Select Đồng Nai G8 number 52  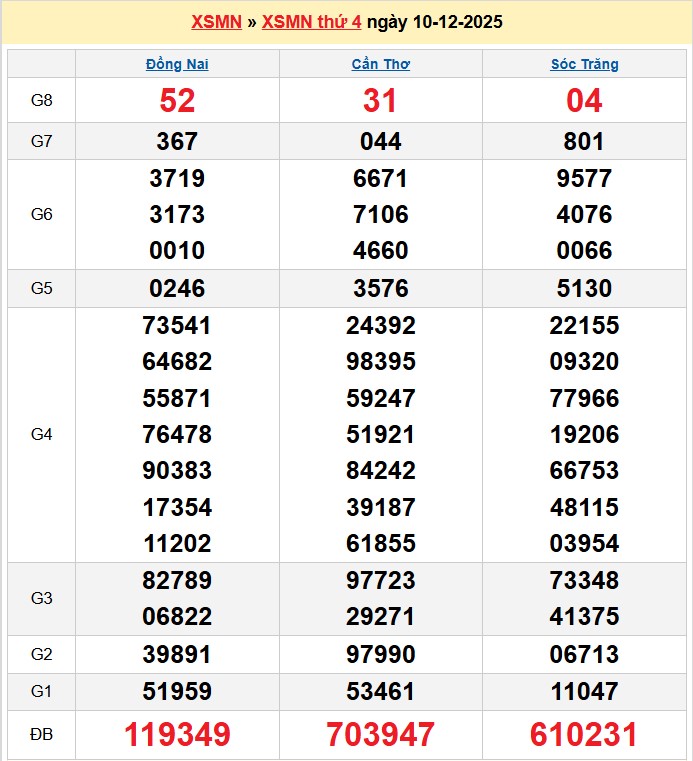(177, 100)
